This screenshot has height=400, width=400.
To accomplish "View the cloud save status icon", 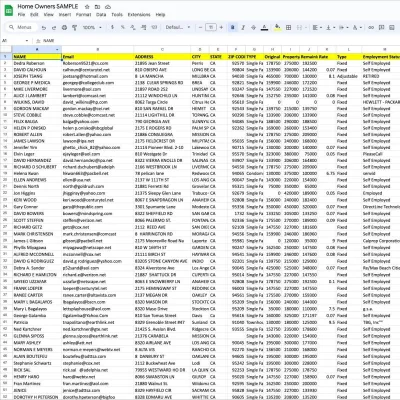I will (x=108, y=7).
